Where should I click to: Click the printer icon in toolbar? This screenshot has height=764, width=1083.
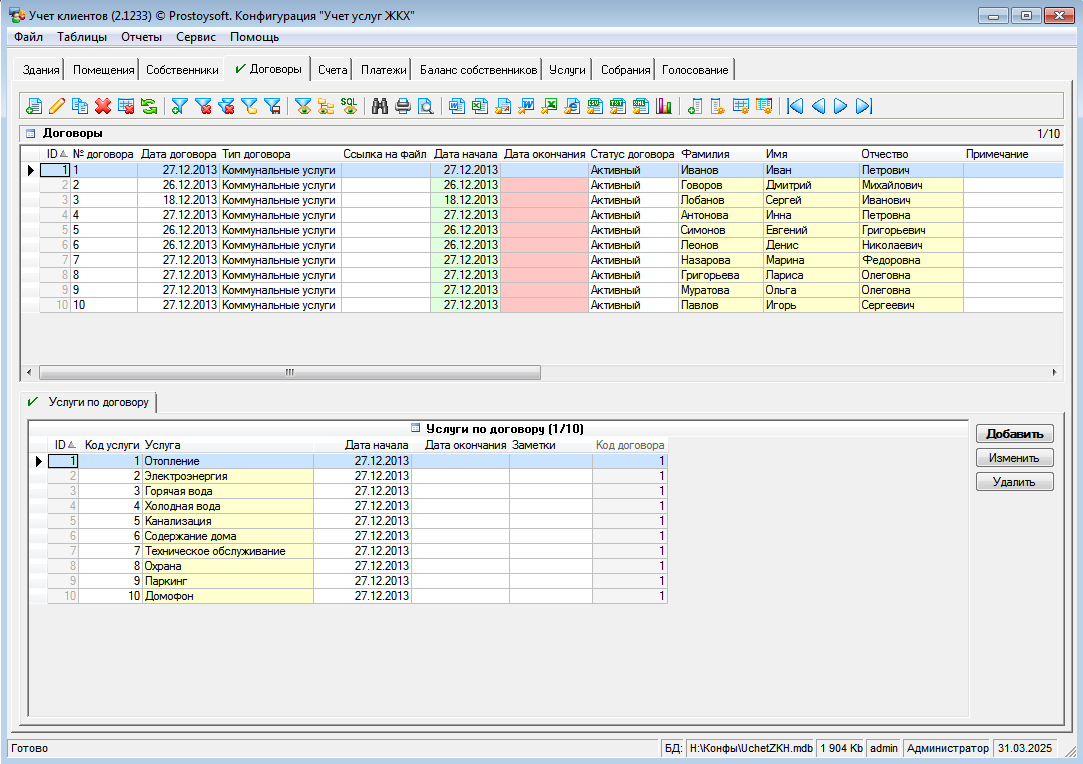coord(403,106)
